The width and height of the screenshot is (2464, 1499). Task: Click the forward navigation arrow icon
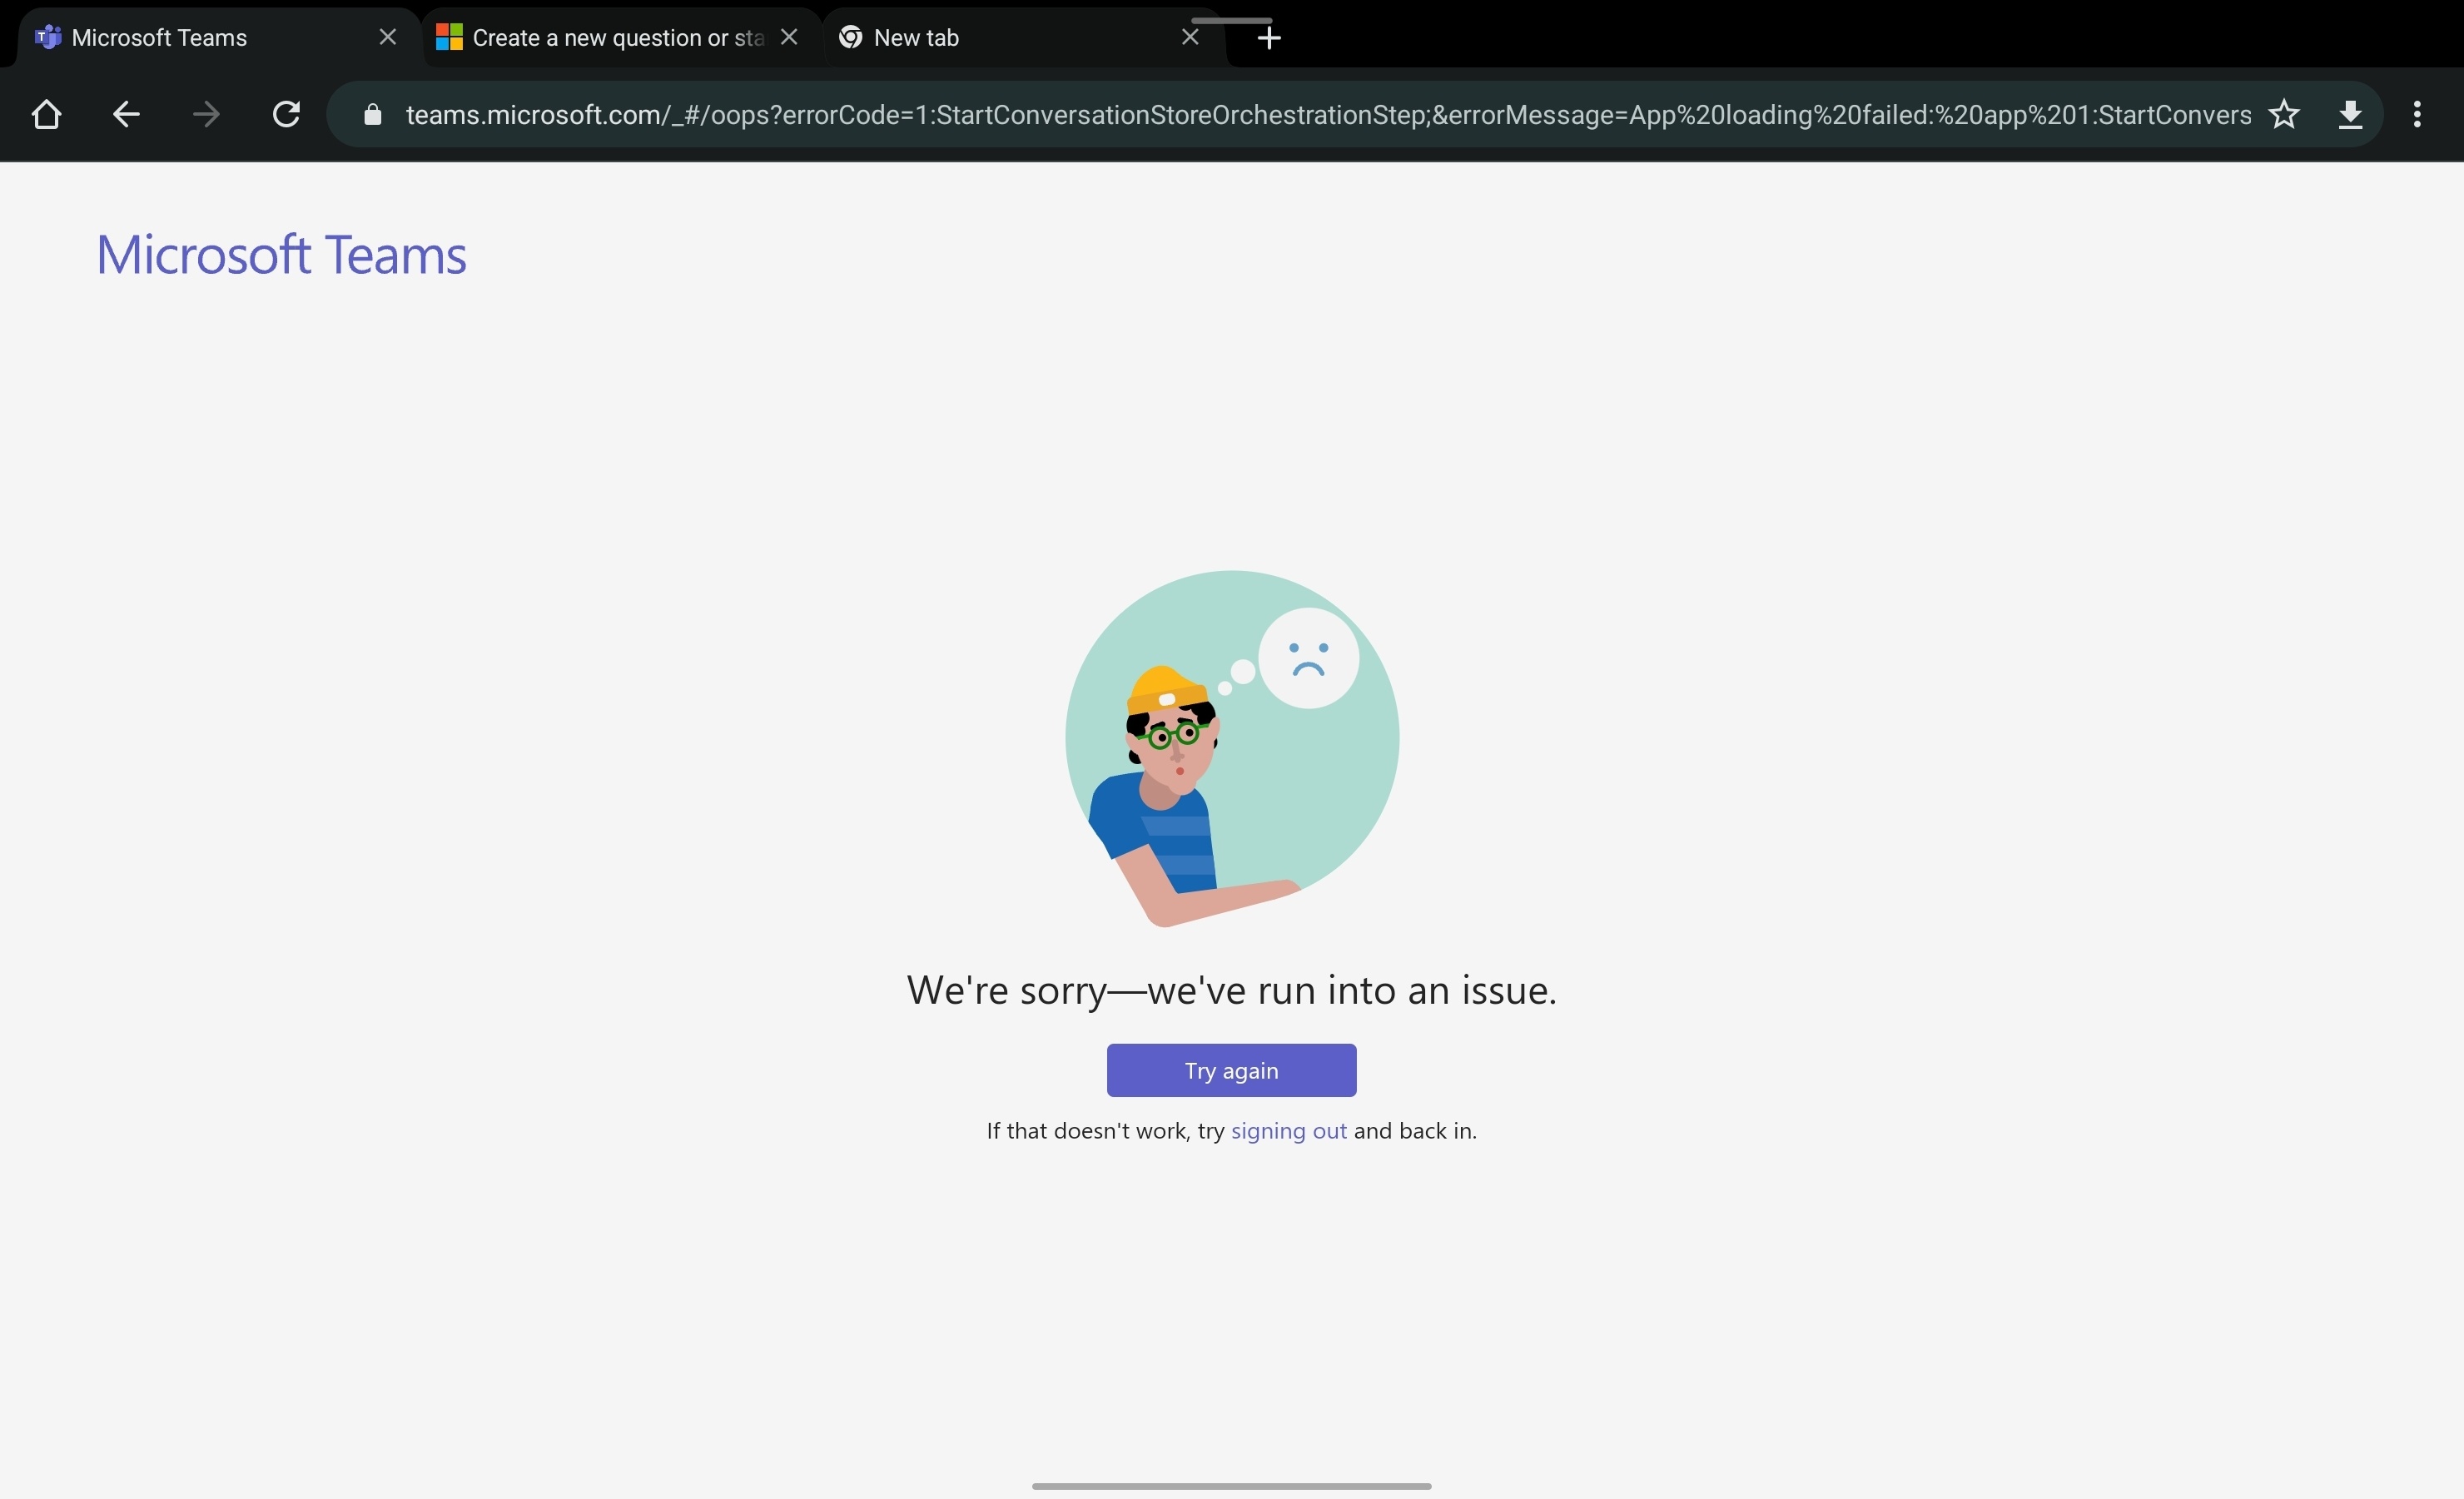pos(204,114)
